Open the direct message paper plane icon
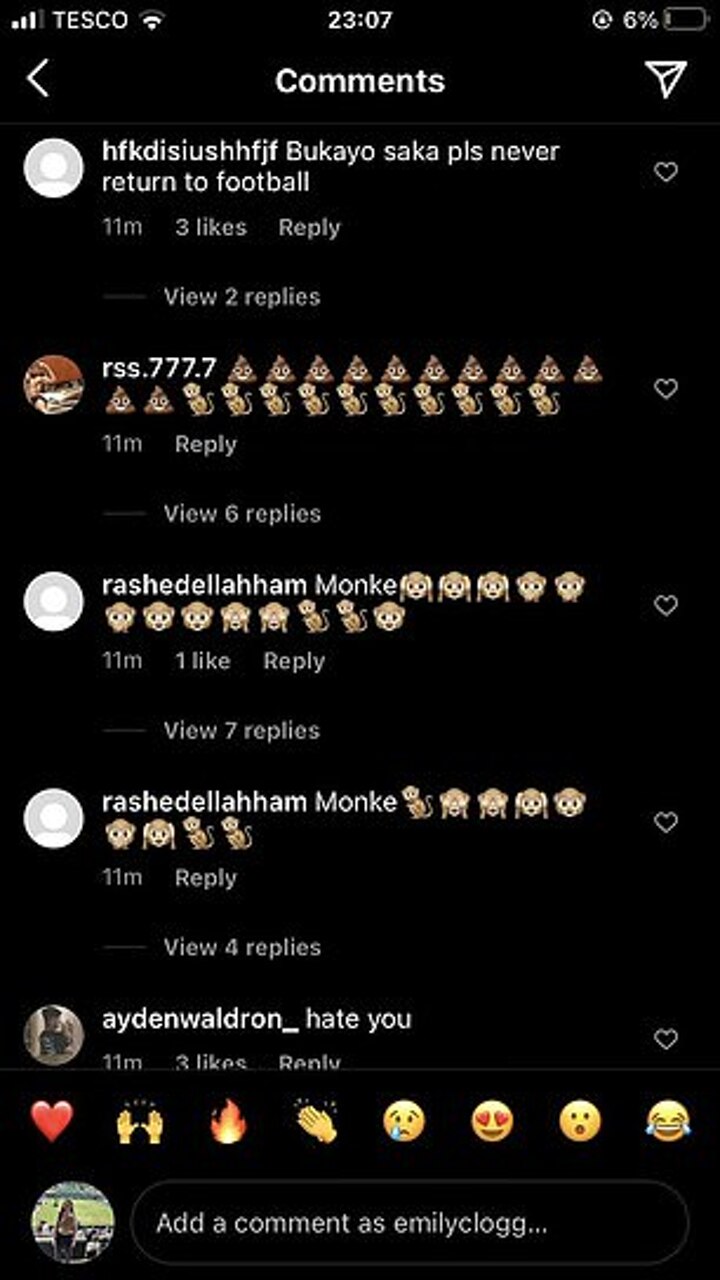 tap(665, 78)
